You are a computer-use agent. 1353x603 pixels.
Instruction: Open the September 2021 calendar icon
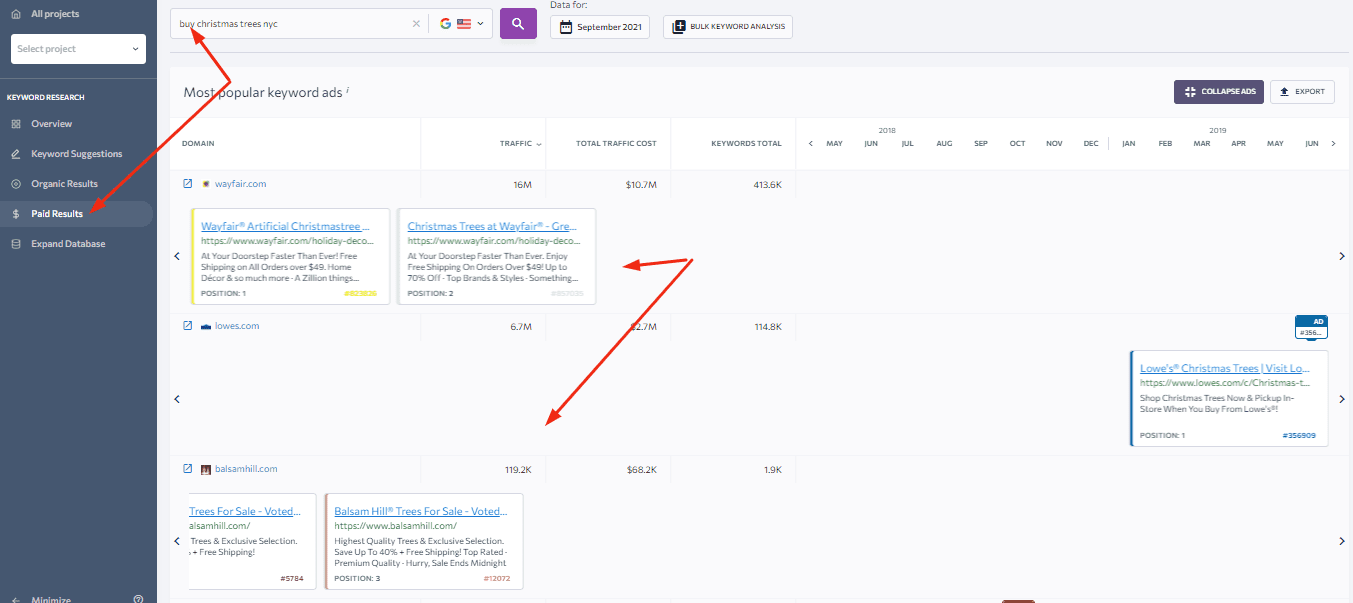(x=564, y=27)
